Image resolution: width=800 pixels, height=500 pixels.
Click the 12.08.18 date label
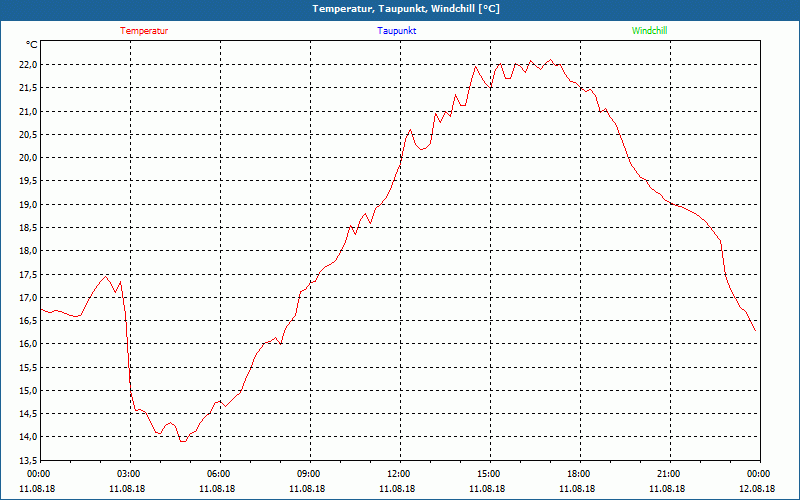[x=757, y=489]
